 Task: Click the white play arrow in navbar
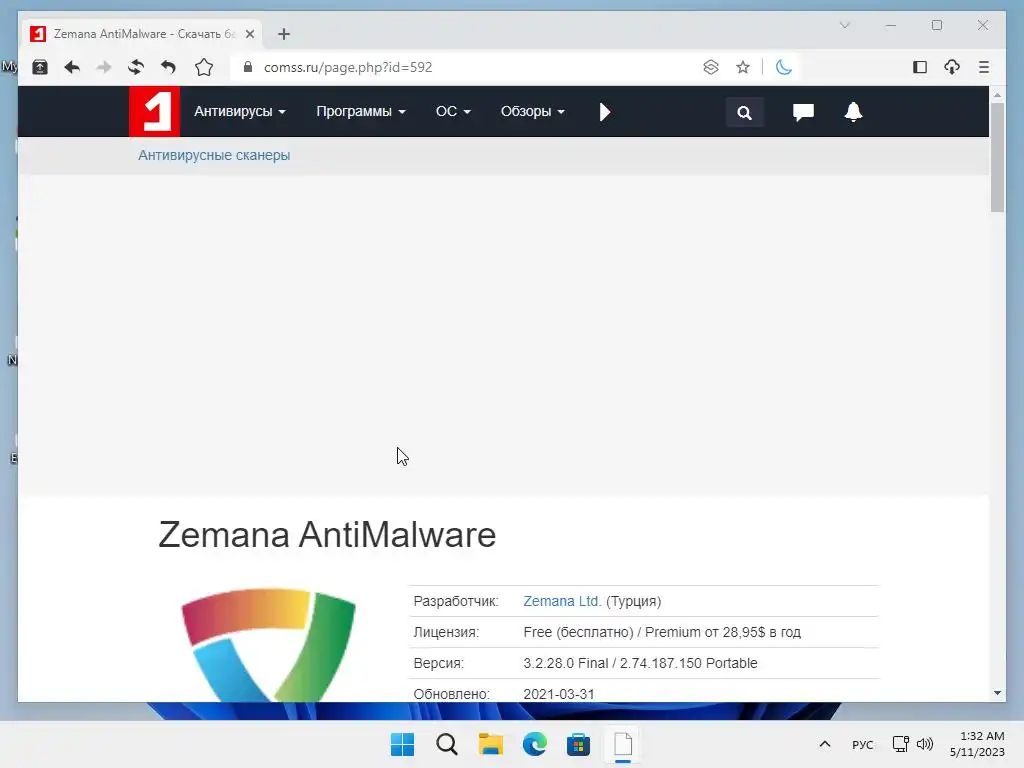(605, 112)
